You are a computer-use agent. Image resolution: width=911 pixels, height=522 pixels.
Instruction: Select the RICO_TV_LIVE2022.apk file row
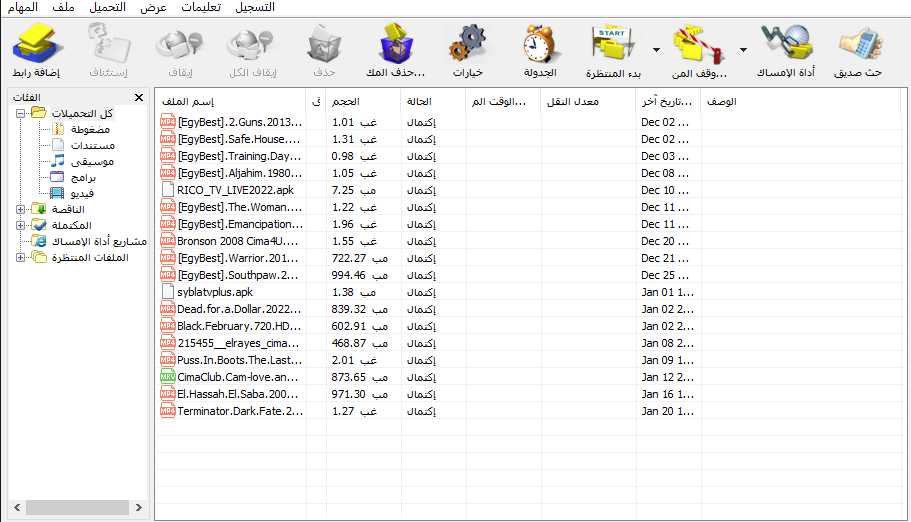528,190
